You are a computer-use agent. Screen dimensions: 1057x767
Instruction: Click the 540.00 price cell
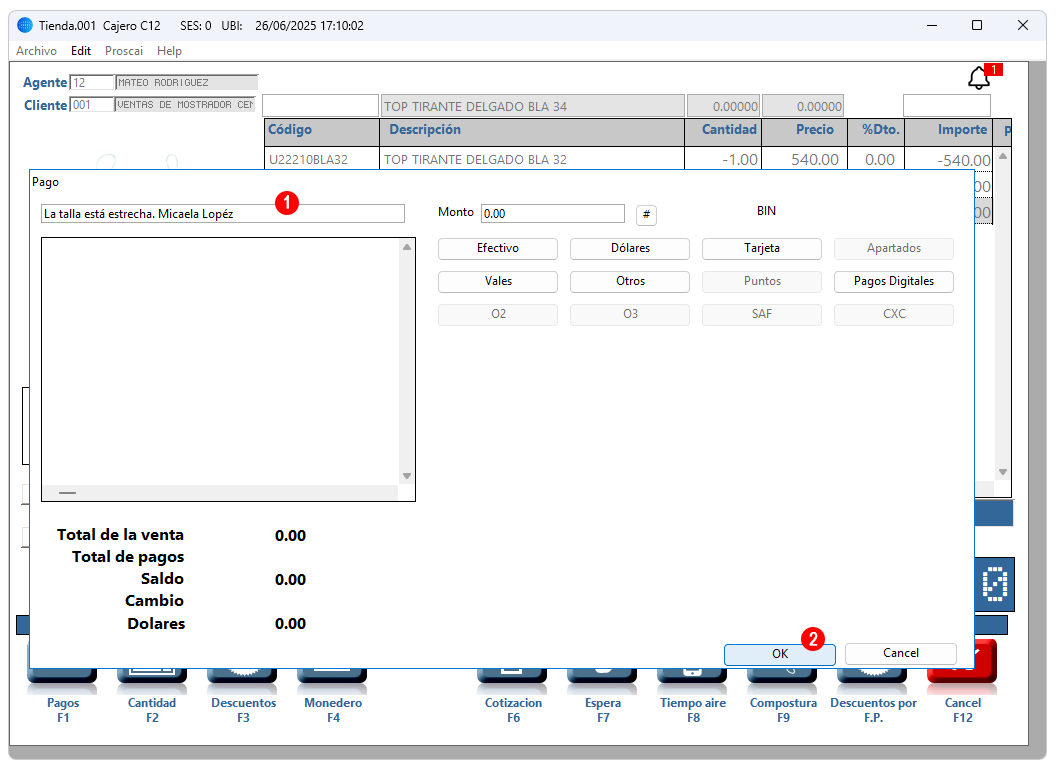point(804,160)
